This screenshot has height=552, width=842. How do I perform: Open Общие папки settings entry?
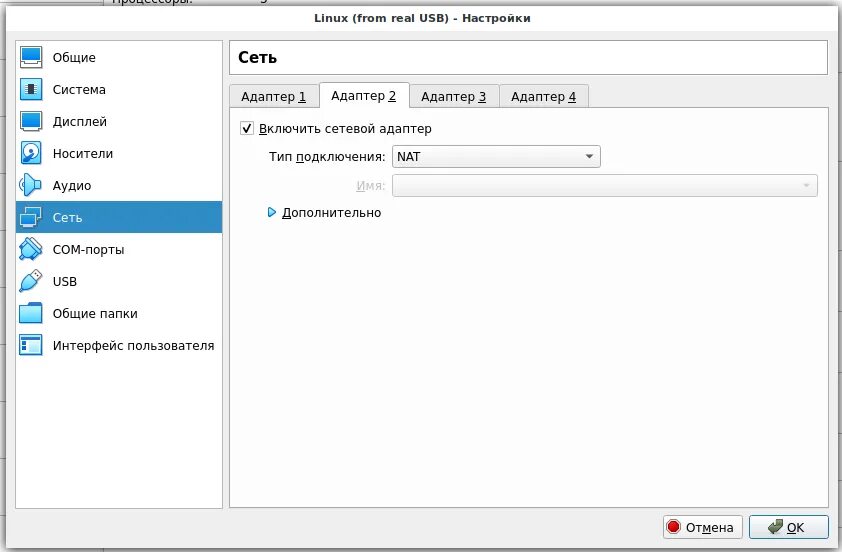click(x=119, y=313)
